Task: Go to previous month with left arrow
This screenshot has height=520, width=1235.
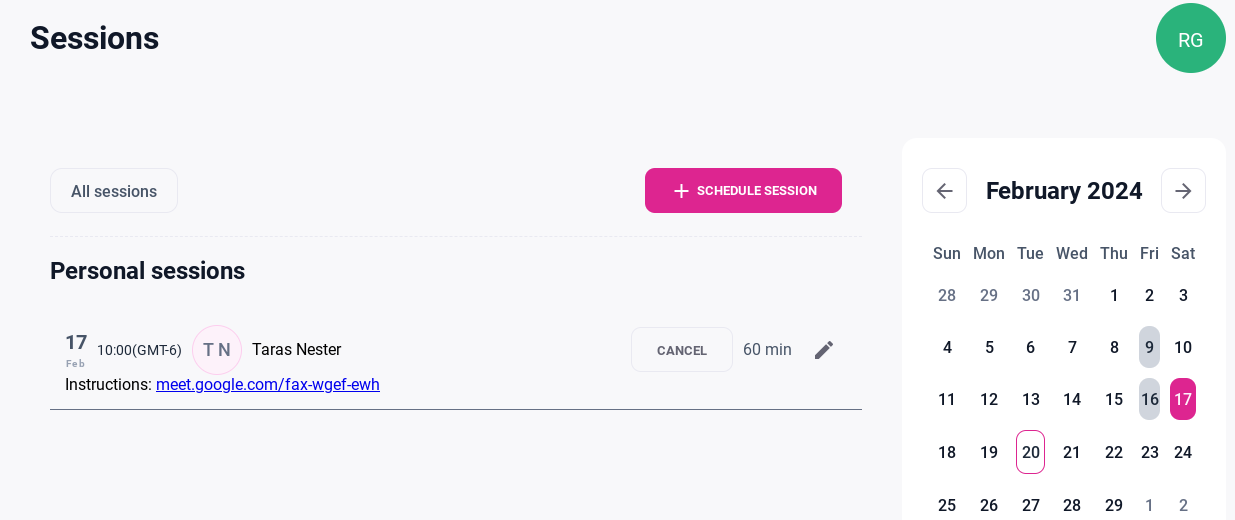Action: coord(944,191)
